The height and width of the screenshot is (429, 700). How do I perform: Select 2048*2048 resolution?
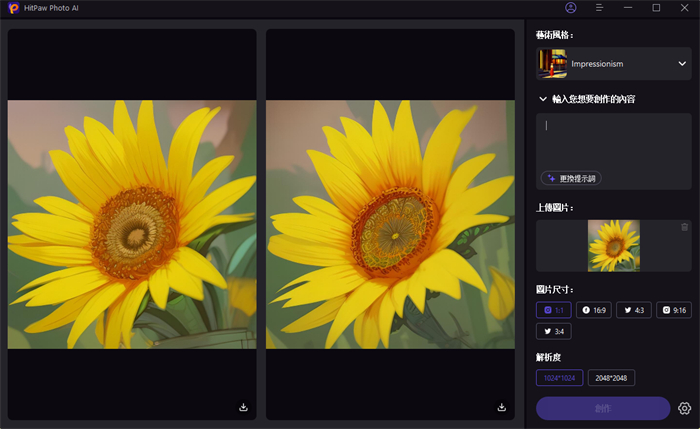[x=611, y=378]
